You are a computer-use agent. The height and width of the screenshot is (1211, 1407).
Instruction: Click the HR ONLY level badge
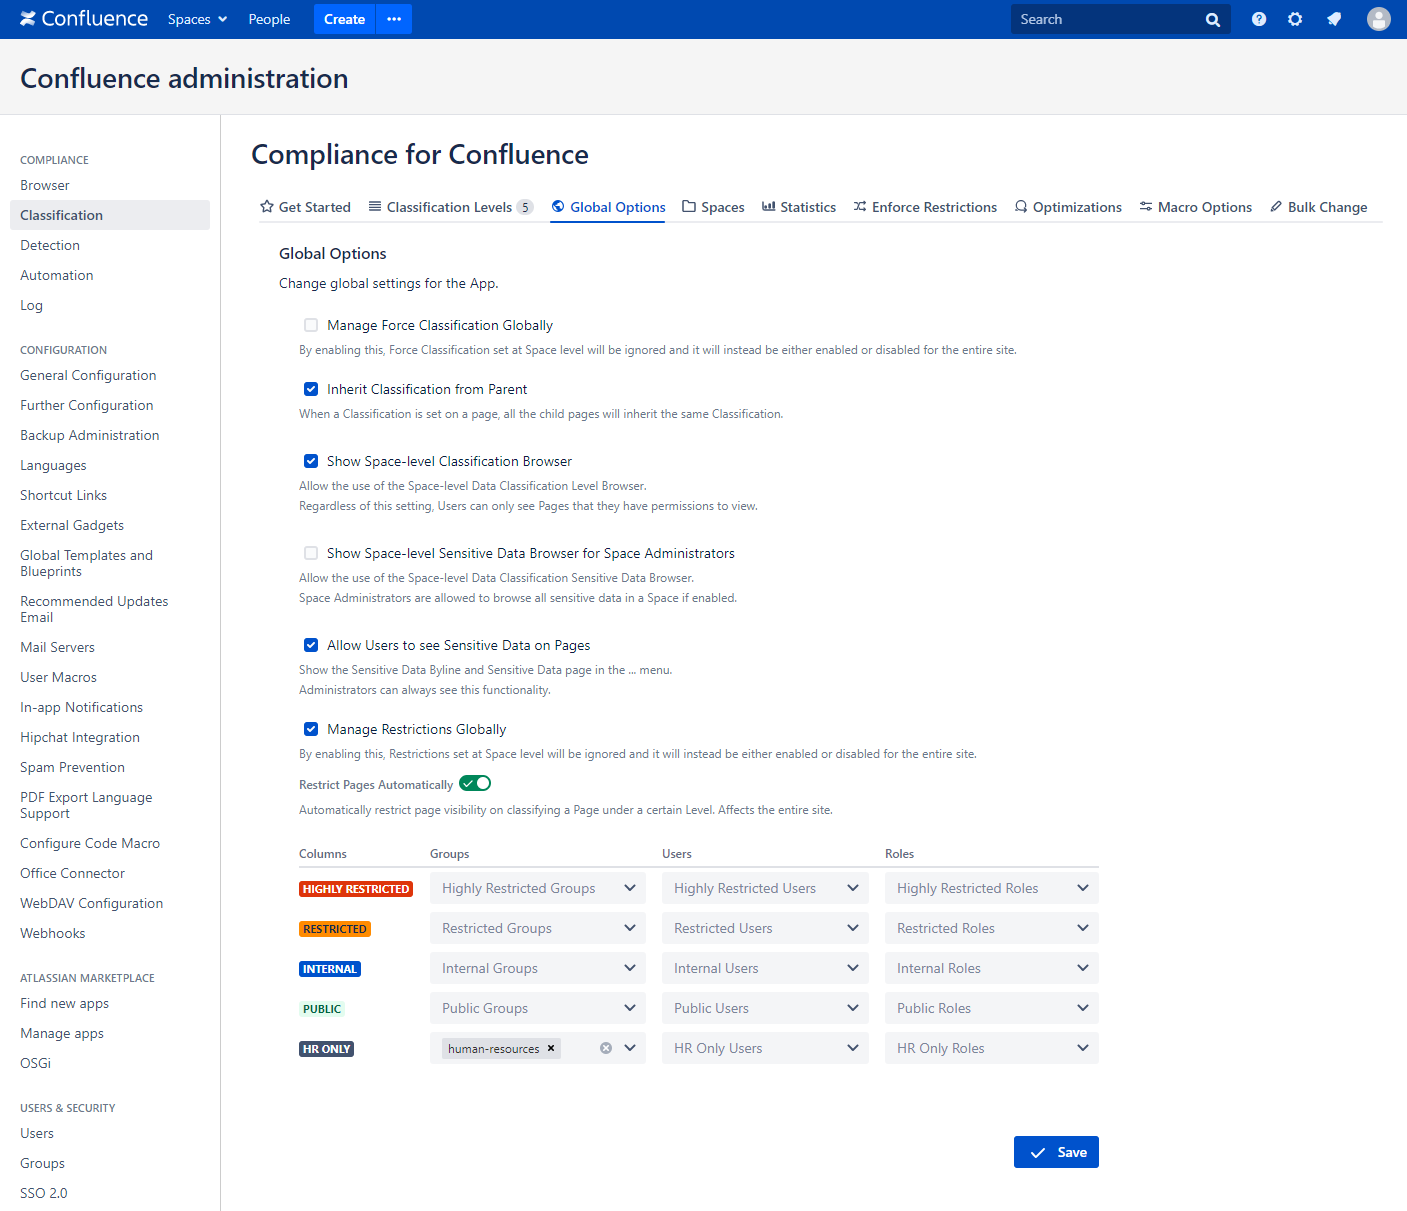(326, 1049)
